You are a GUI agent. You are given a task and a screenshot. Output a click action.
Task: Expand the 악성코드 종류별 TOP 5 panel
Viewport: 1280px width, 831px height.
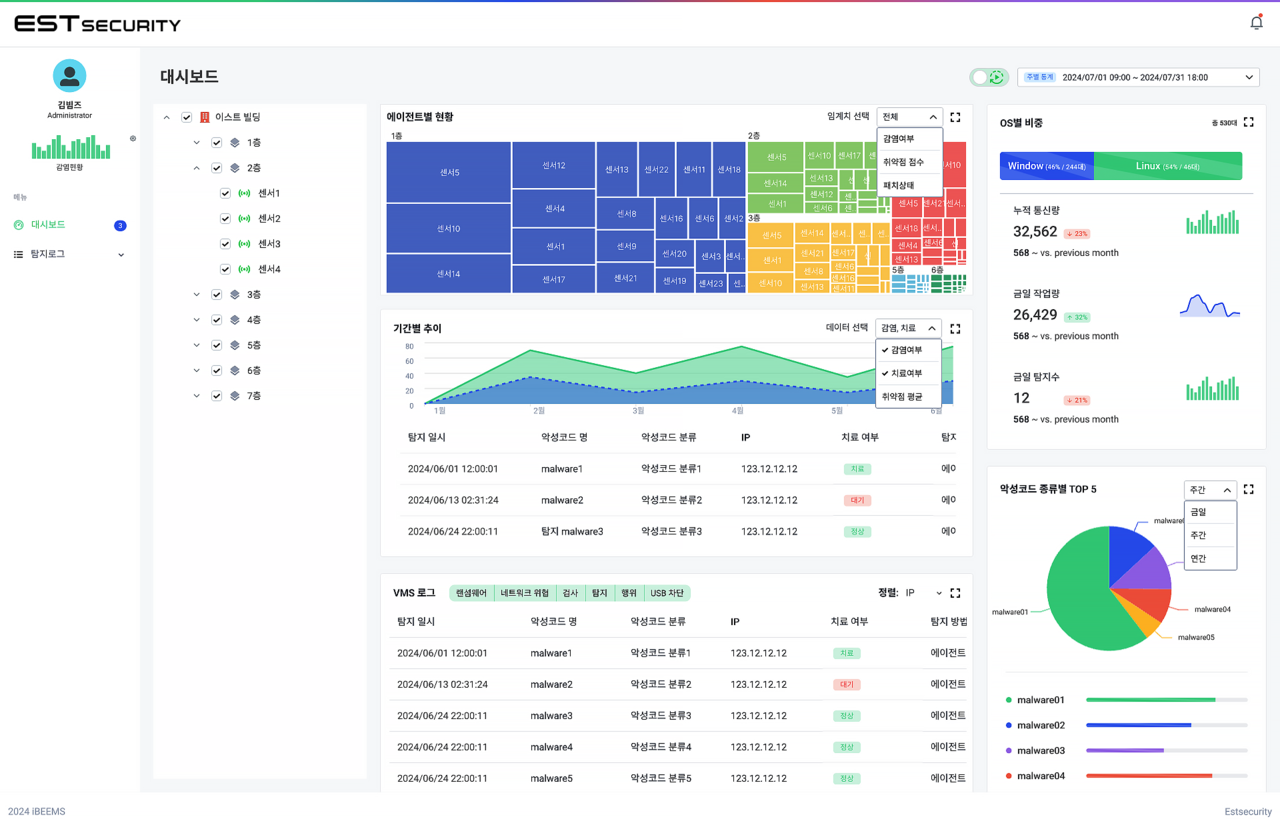click(1248, 490)
